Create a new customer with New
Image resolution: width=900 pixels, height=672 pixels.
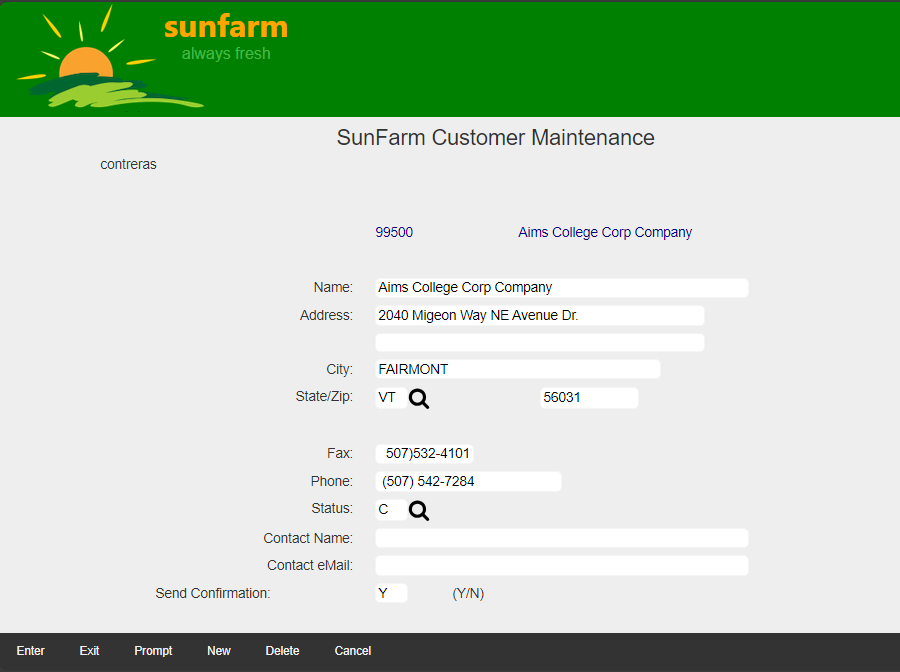[x=219, y=651]
